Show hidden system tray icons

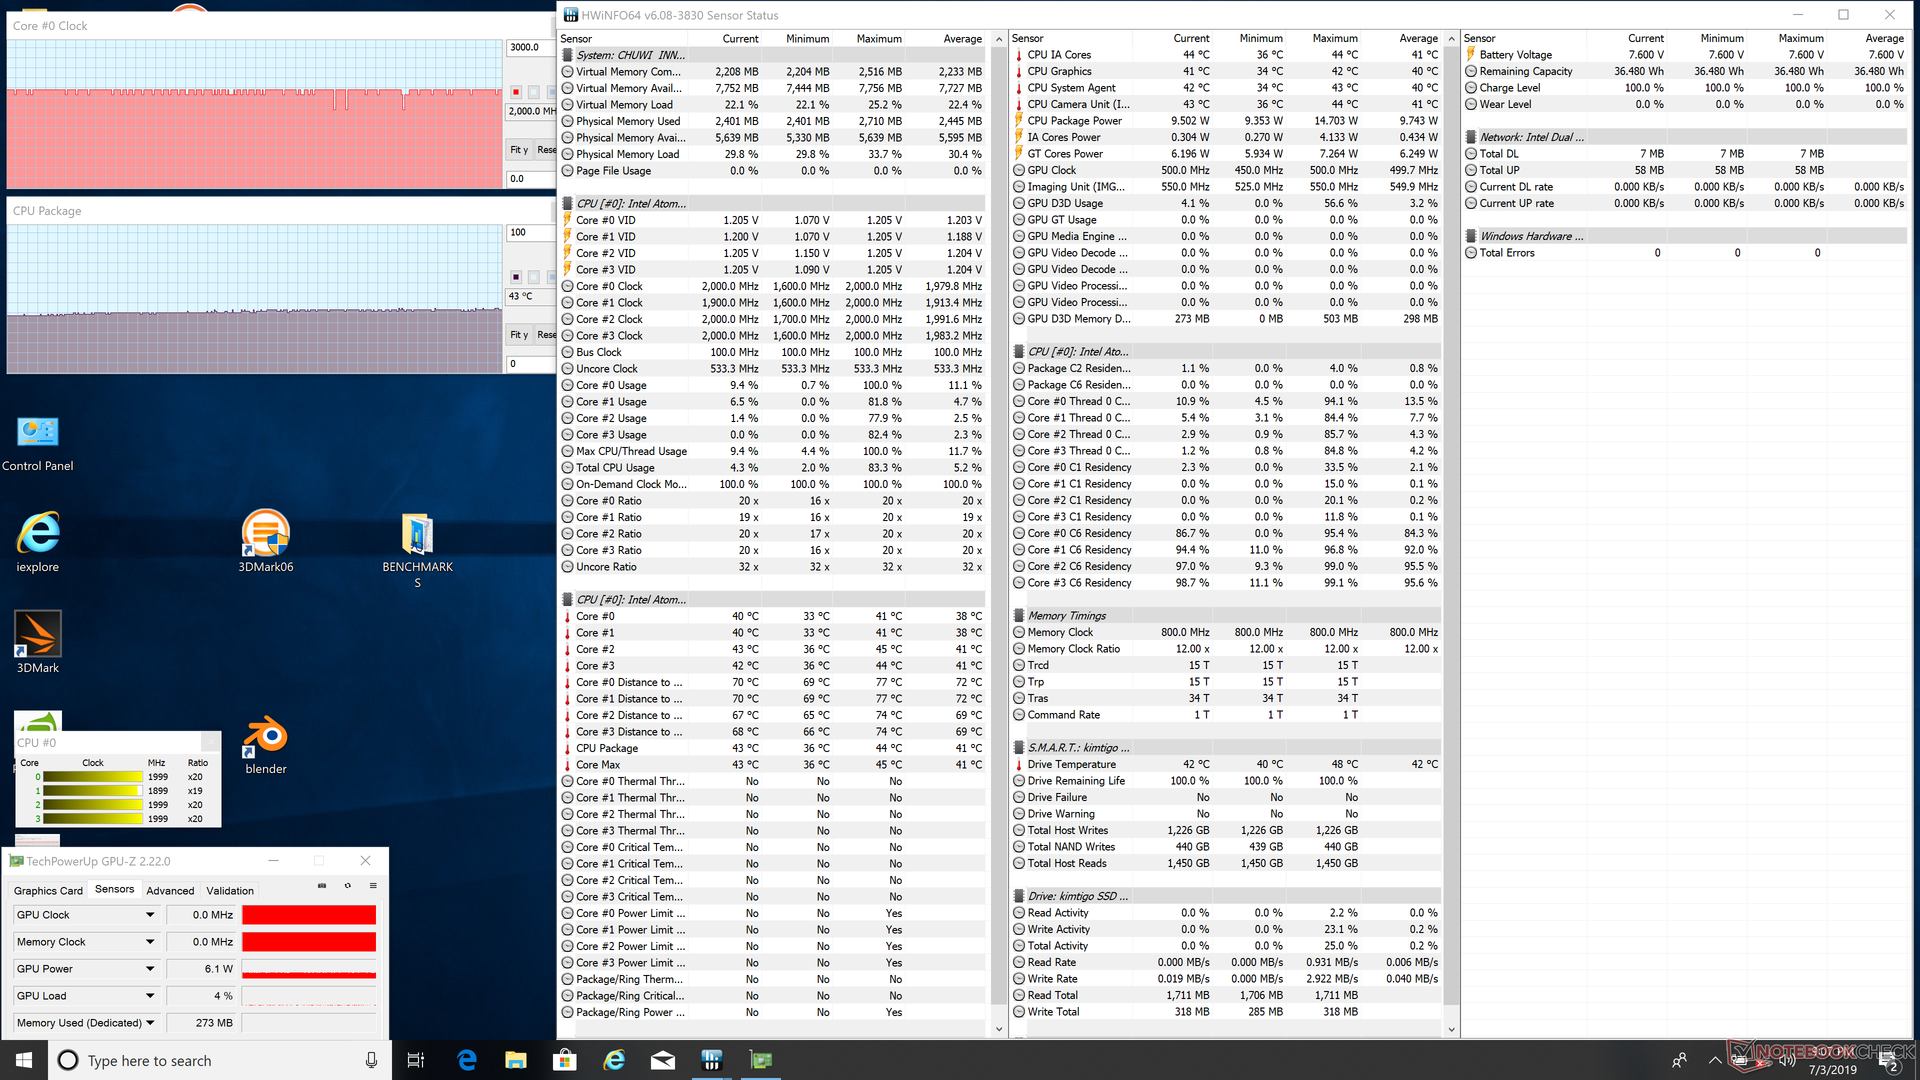click(1715, 1060)
